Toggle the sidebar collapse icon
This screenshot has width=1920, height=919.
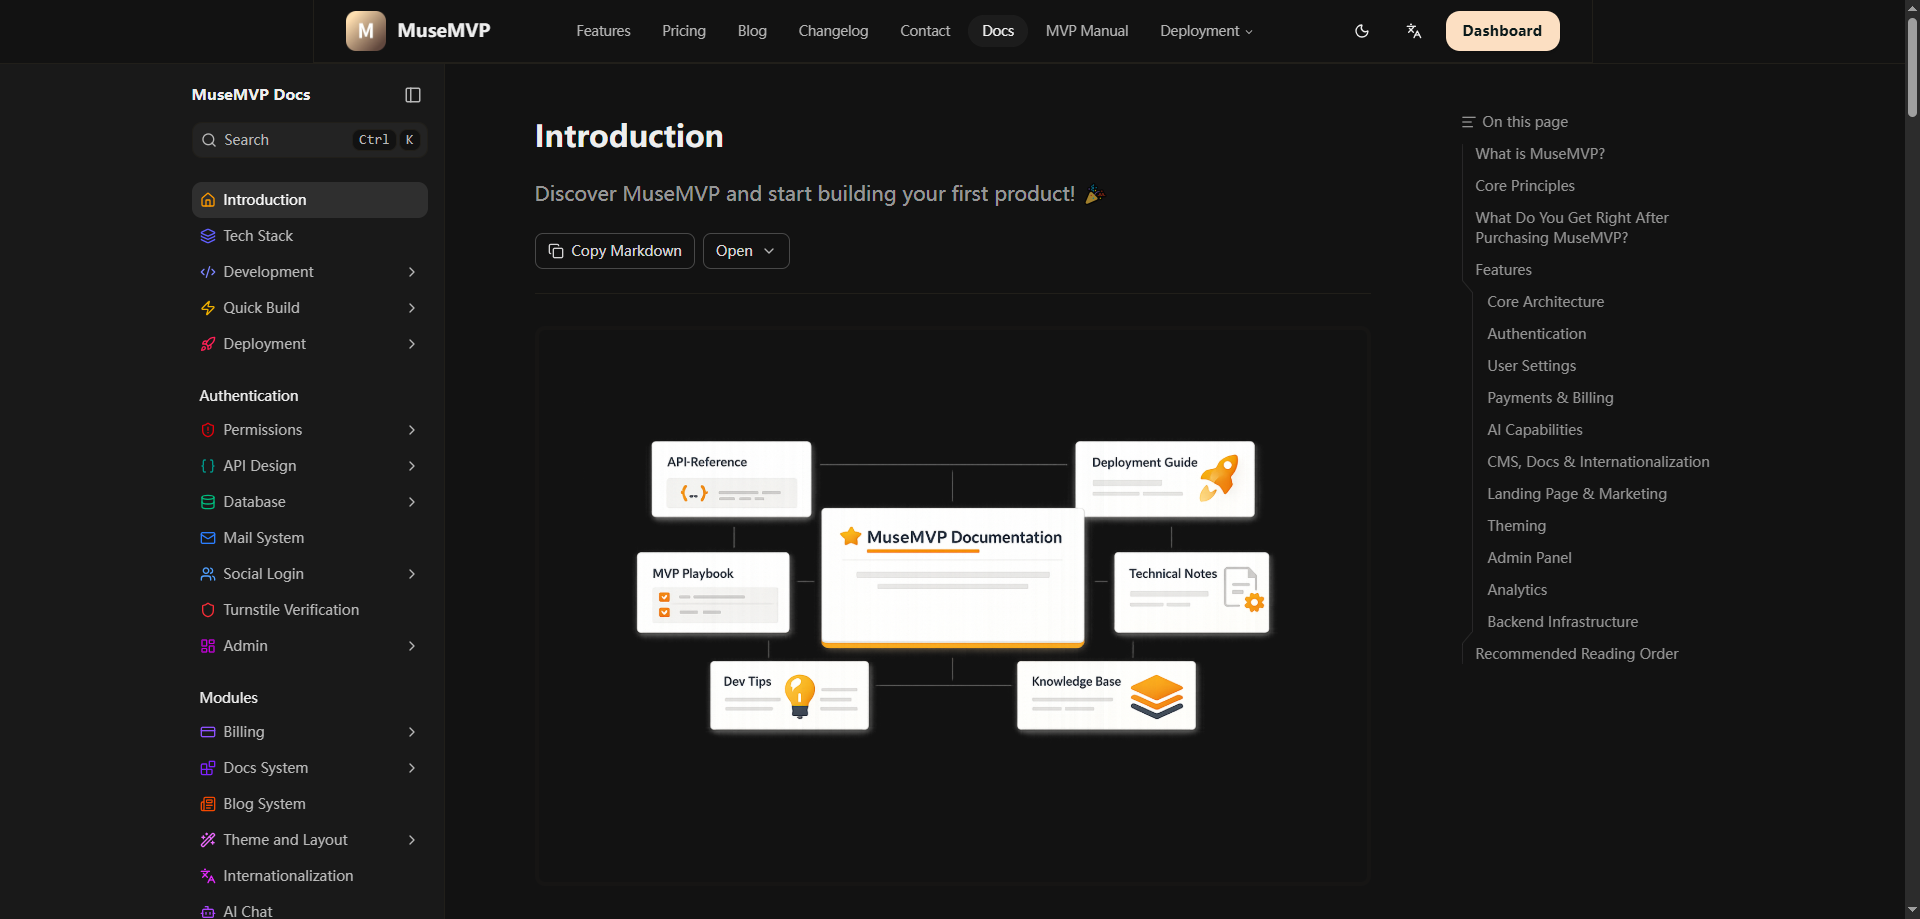pos(412,94)
